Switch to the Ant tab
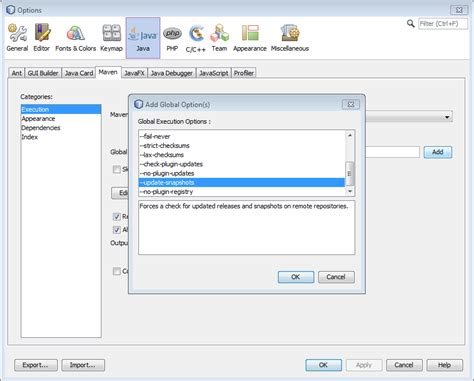 (17, 73)
